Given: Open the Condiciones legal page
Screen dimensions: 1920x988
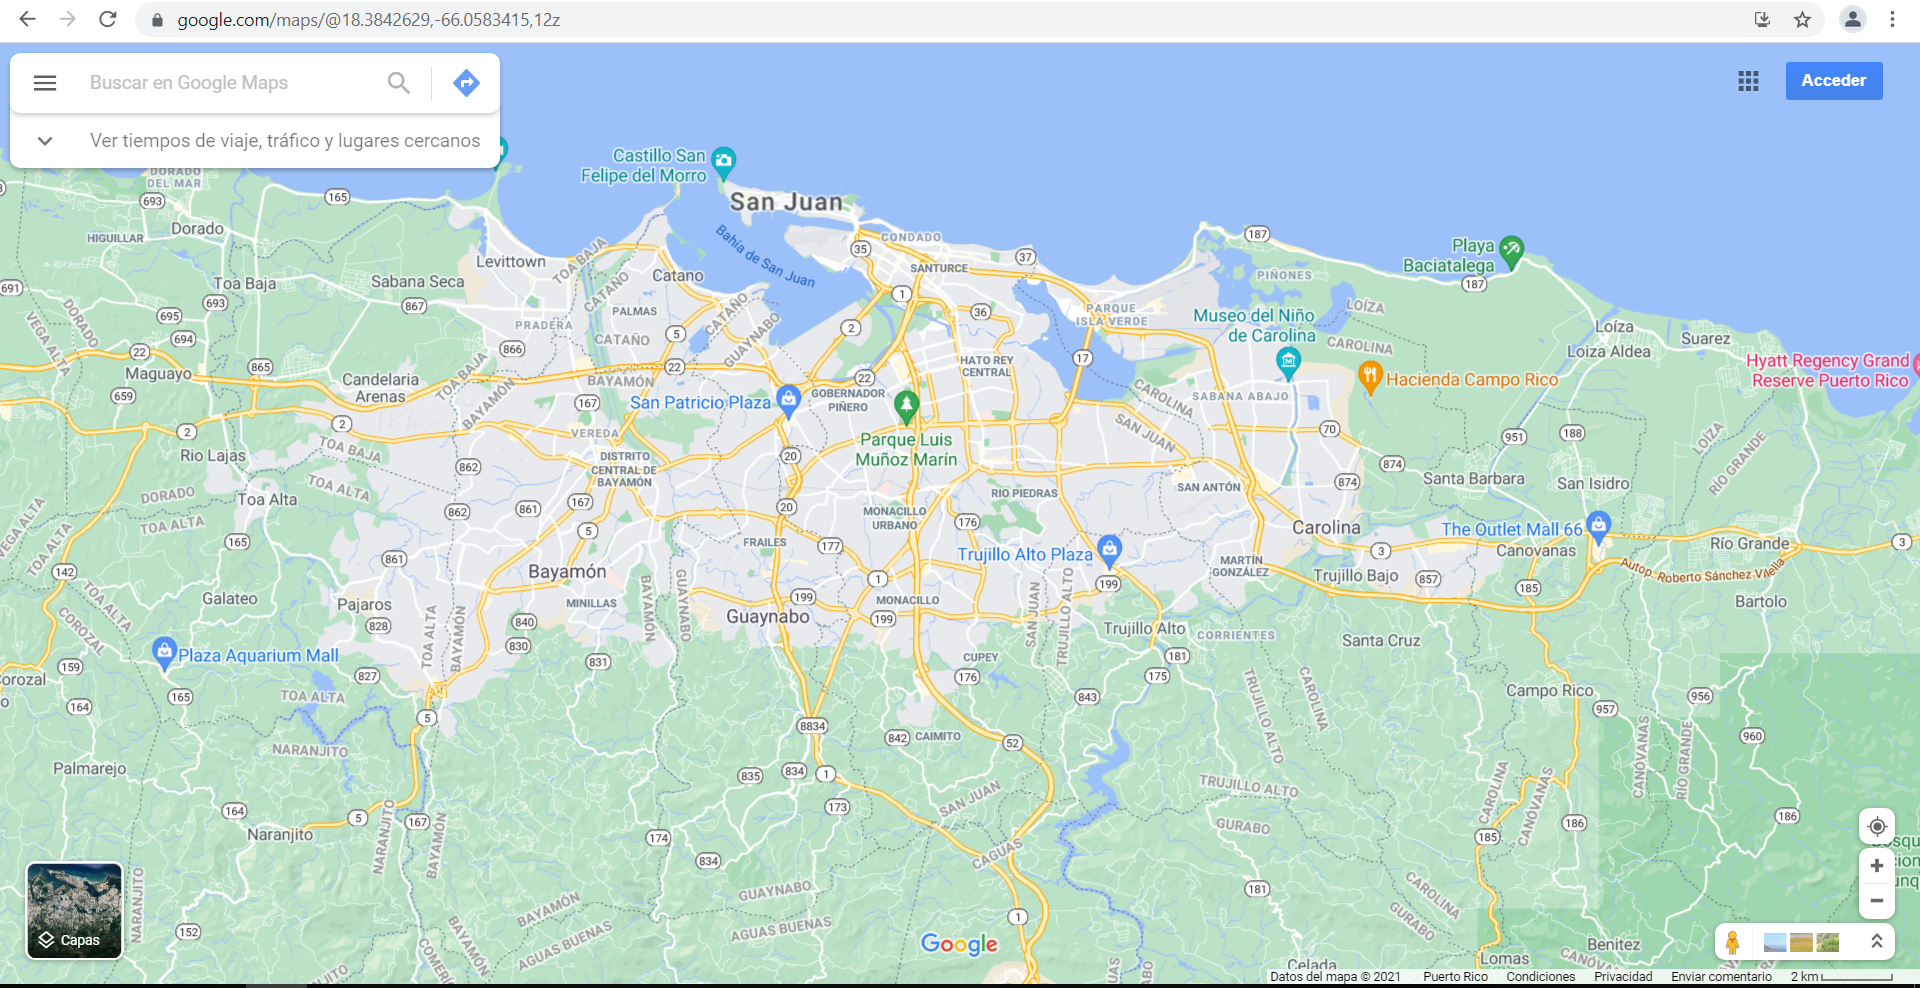Looking at the screenshot, I should point(1540,977).
